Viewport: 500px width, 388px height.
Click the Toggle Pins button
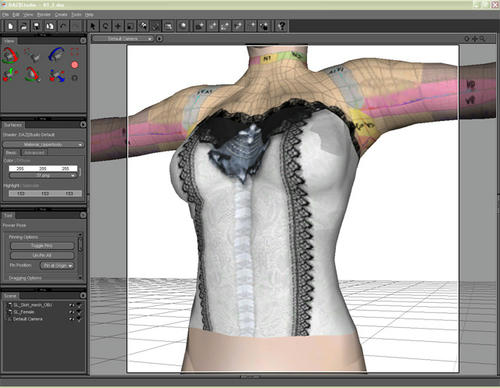42,246
